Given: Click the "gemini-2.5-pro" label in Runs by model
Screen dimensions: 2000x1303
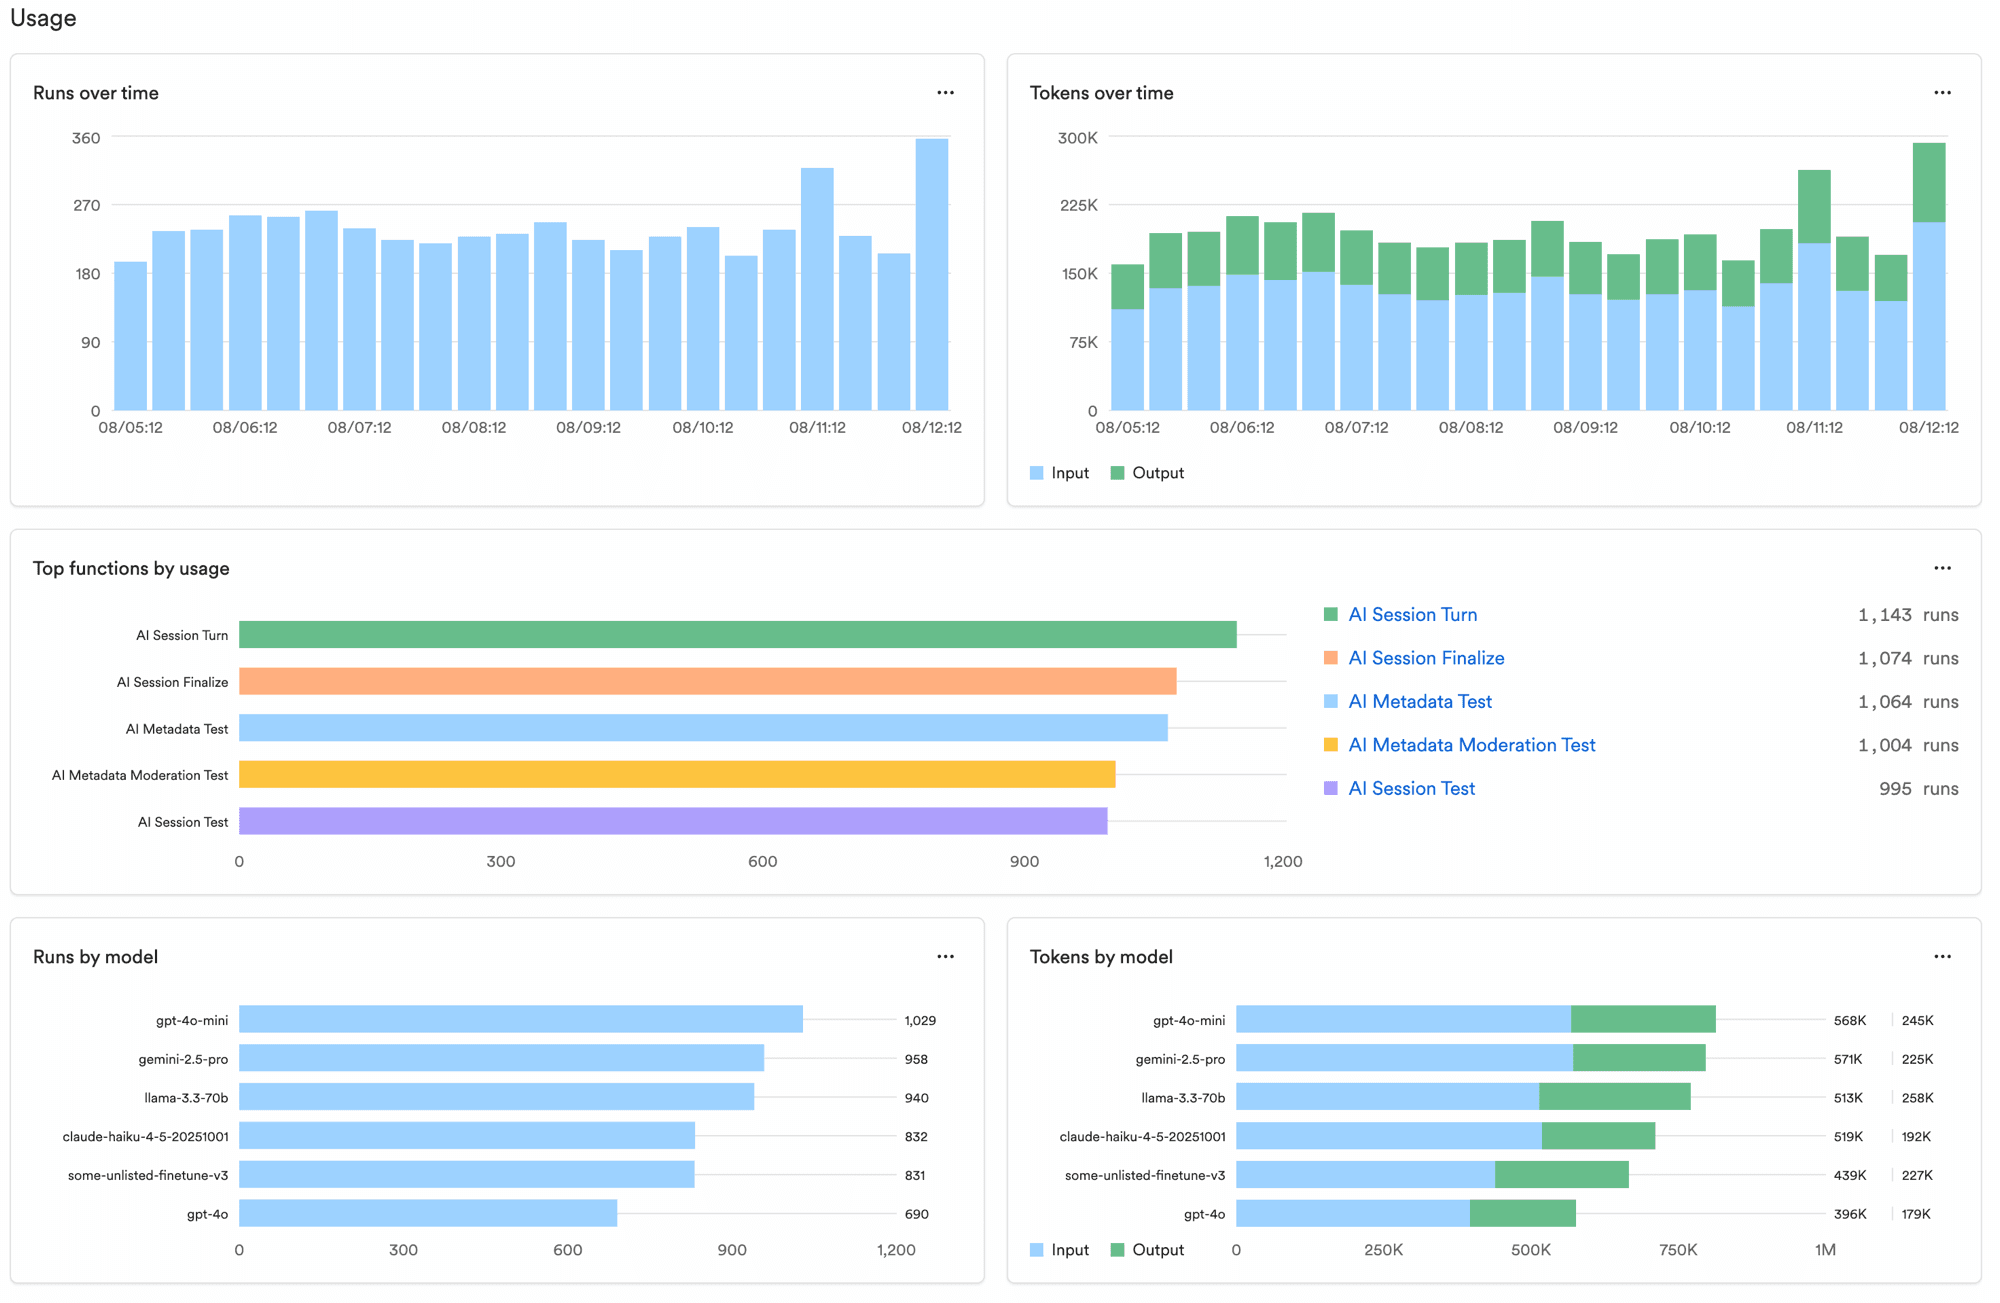Looking at the screenshot, I should pyautogui.click(x=183, y=1059).
